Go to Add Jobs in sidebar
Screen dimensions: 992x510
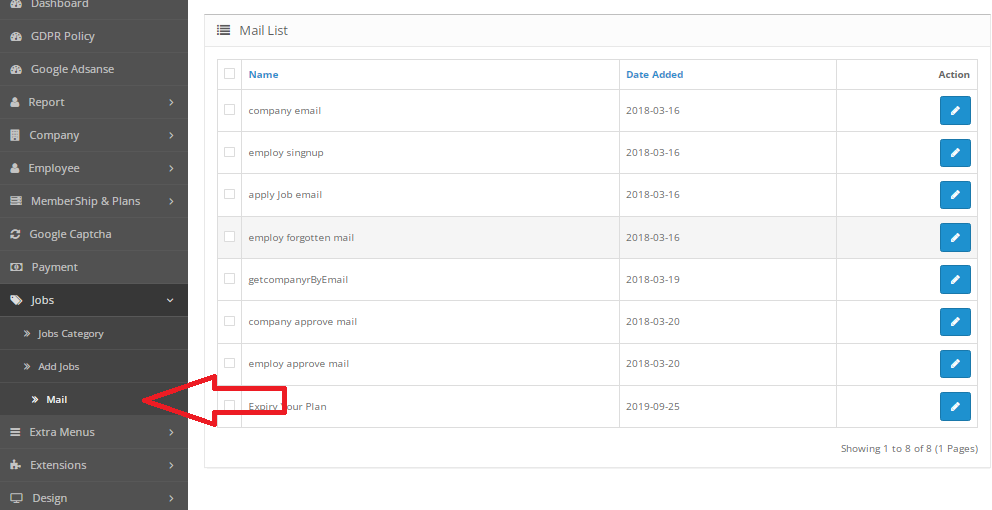[x=58, y=367]
